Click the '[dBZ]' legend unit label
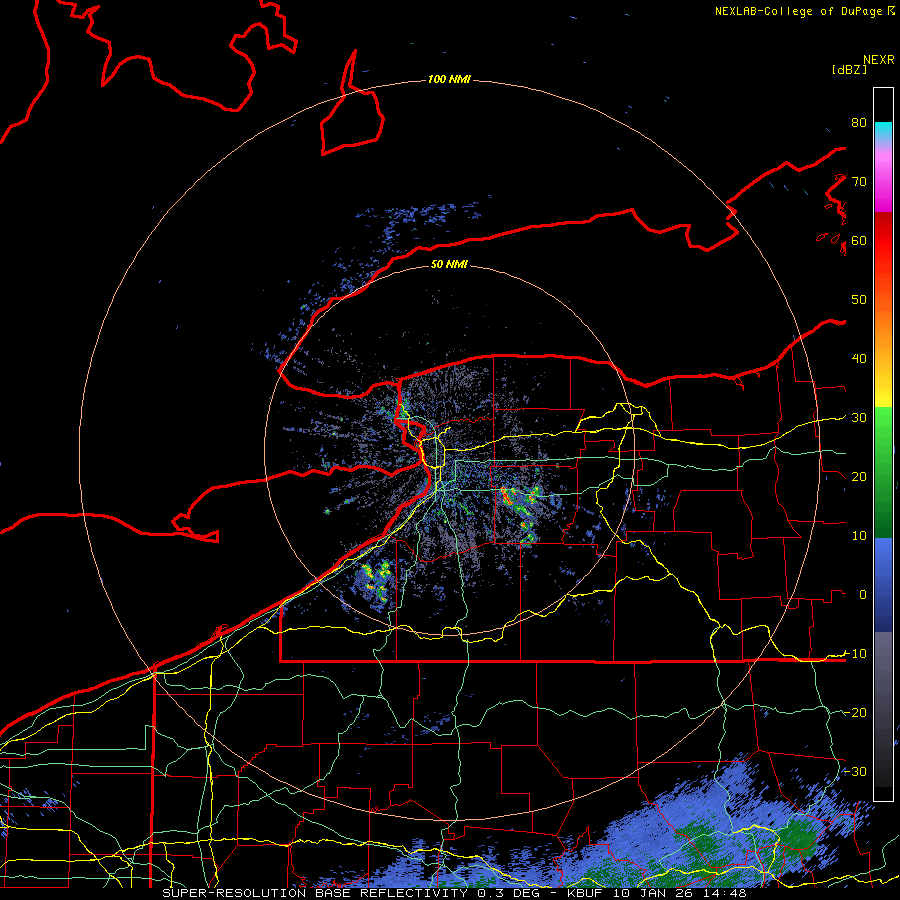Image resolution: width=900 pixels, height=900 pixels. coord(849,70)
